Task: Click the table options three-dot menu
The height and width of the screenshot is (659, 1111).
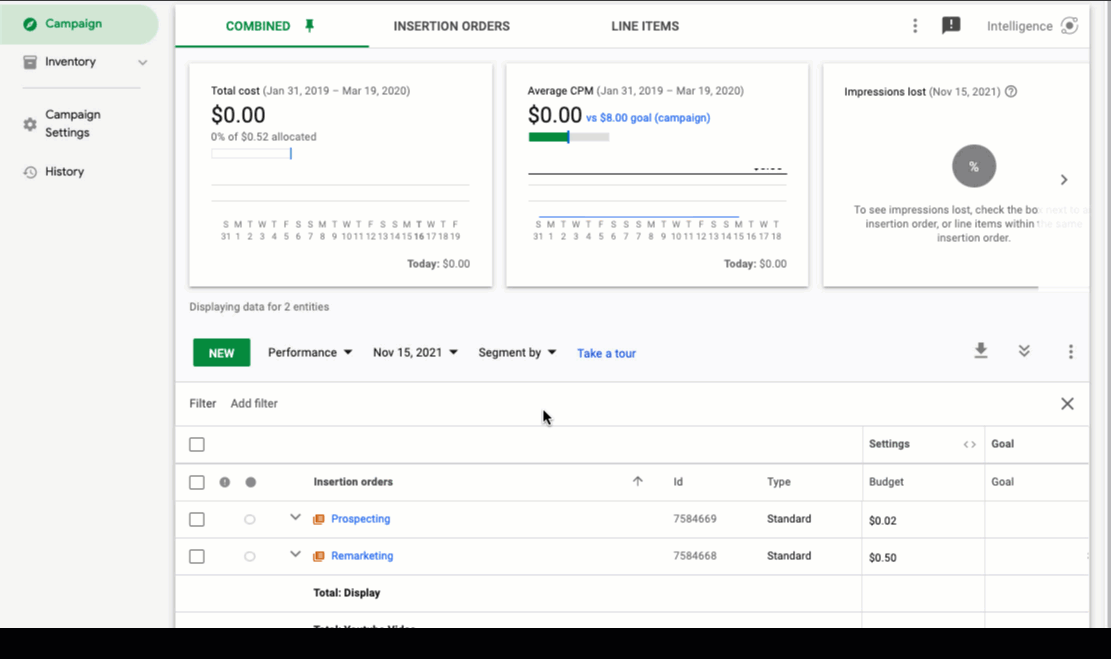Action: 1071,351
